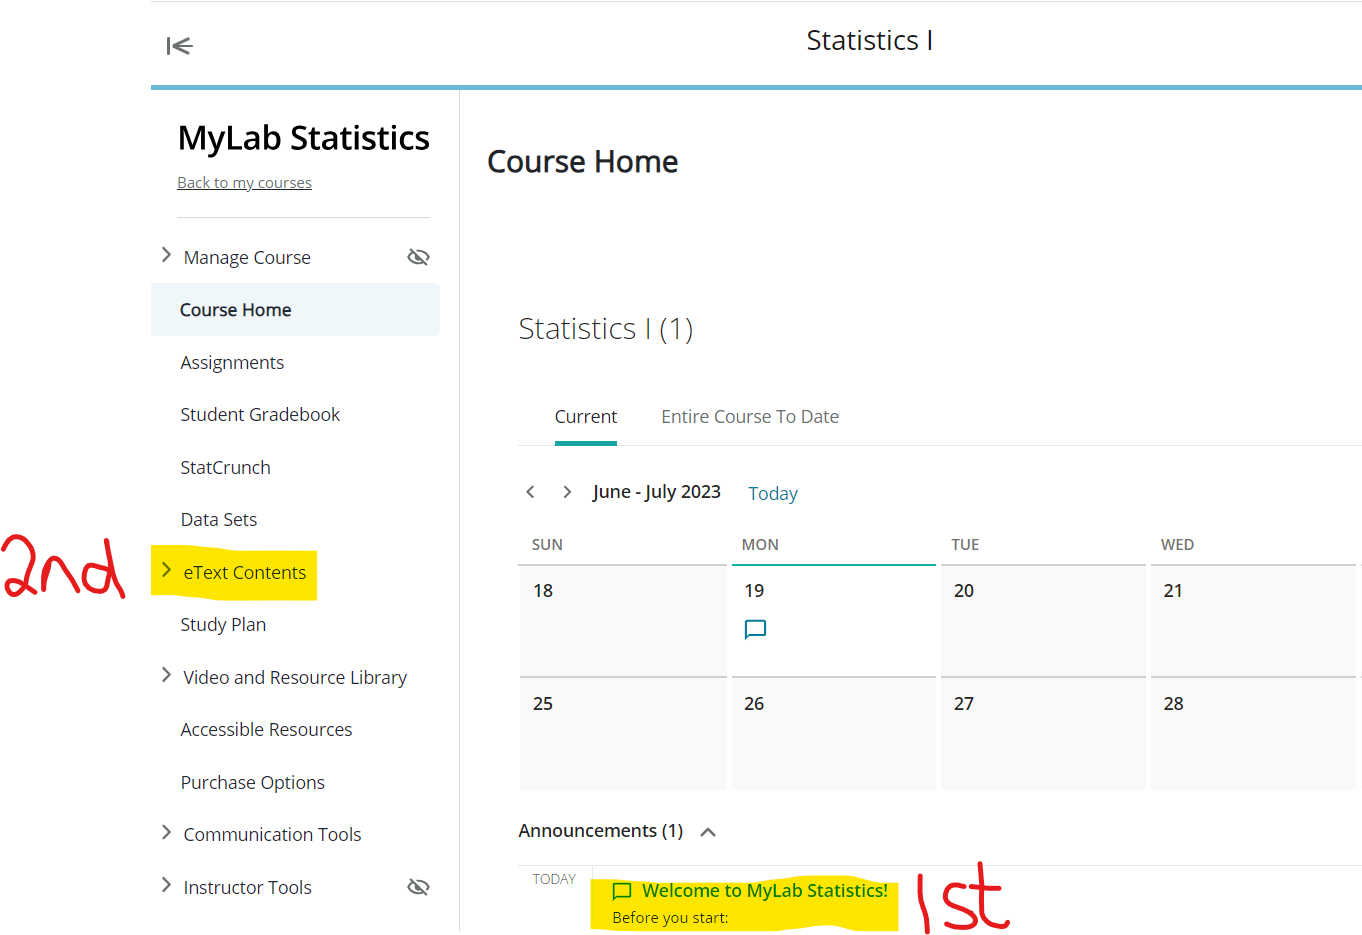Expand the eText Contents section
The height and width of the screenshot is (935, 1362).
(x=166, y=571)
